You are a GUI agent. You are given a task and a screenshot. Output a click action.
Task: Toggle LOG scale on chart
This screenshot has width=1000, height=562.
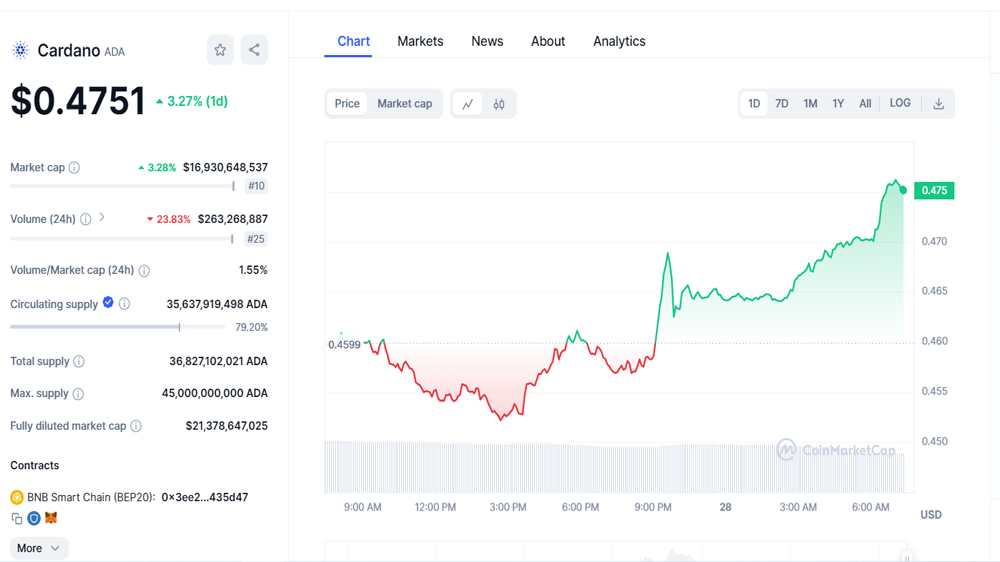click(x=900, y=103)
